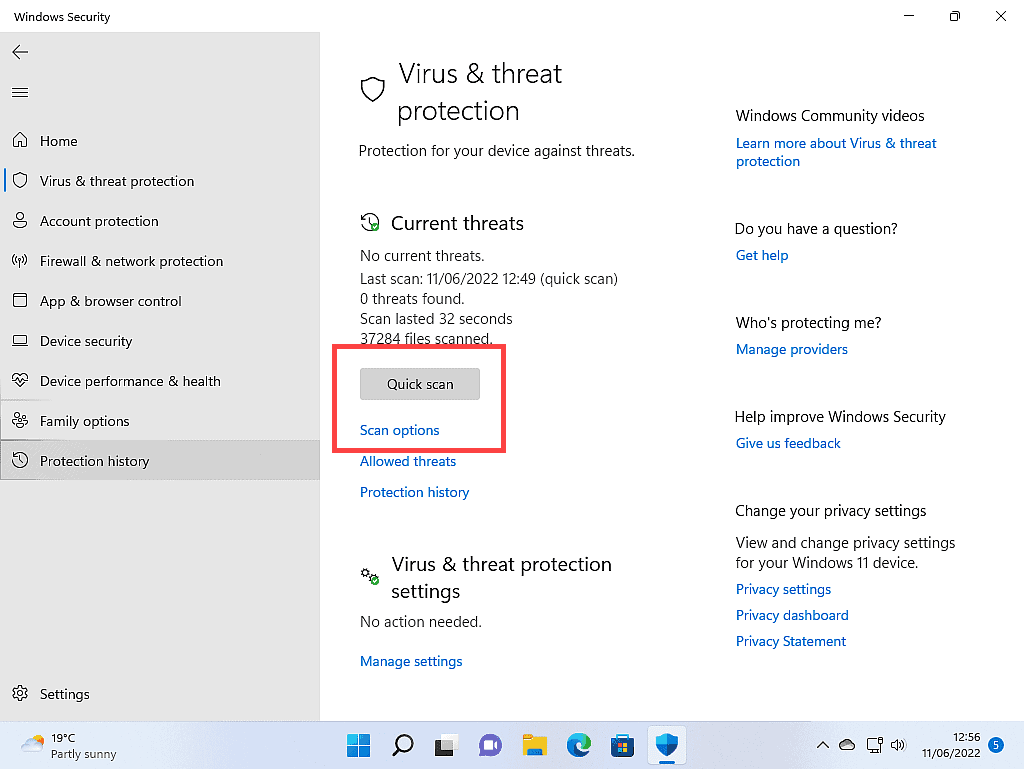Open Manage providers link
Viewport: 1024px width, 769px height.
[x=792, y=349]
